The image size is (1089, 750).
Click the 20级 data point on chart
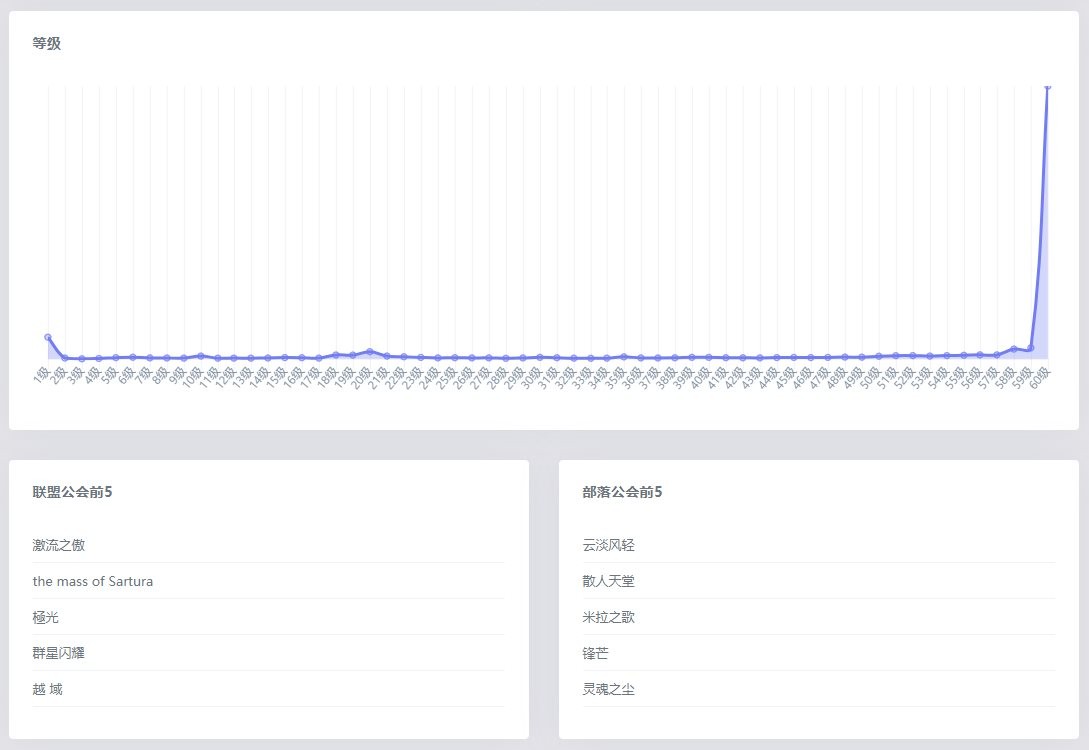369,351
